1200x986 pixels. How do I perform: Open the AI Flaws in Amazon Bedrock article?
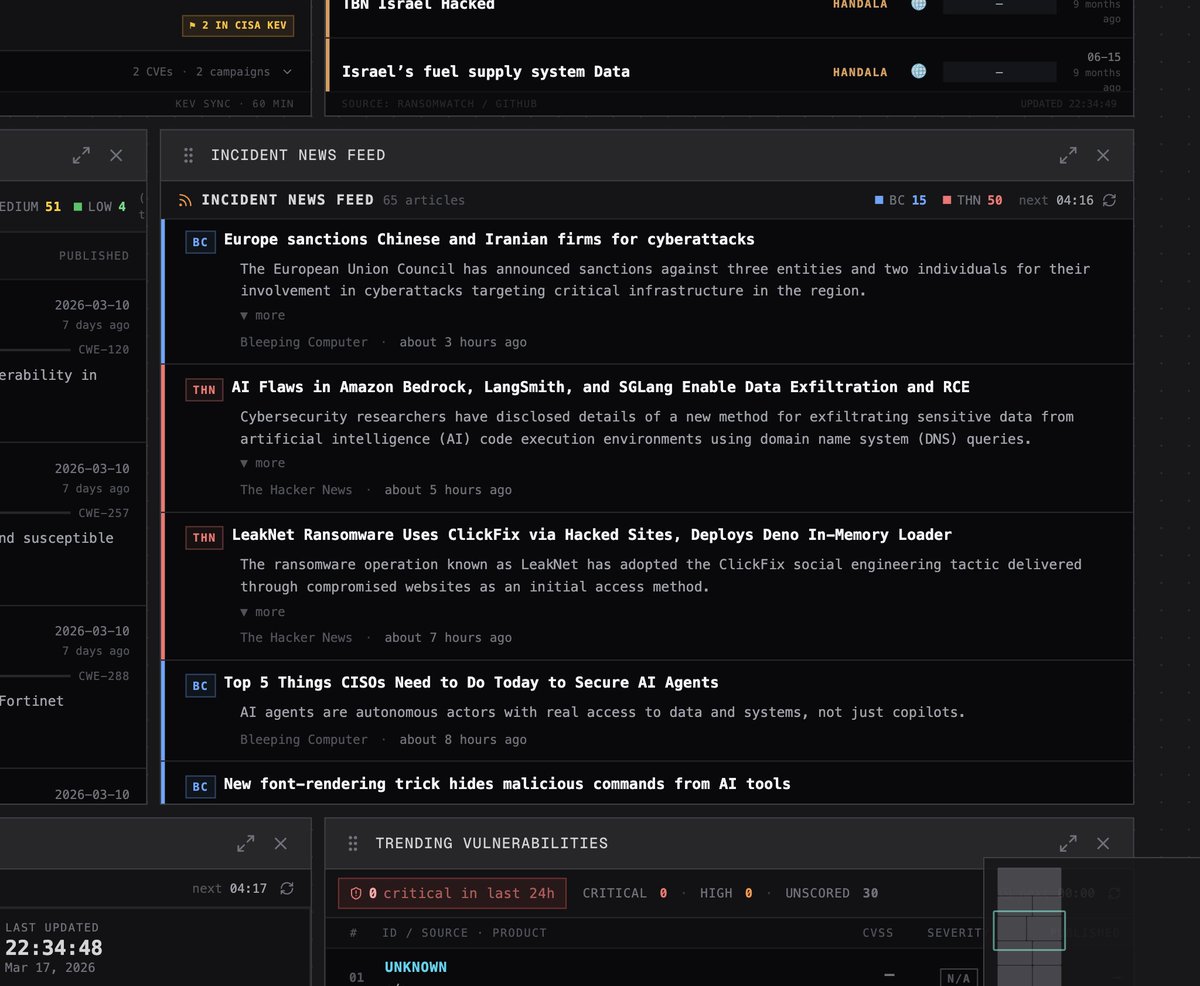point(600,387)
